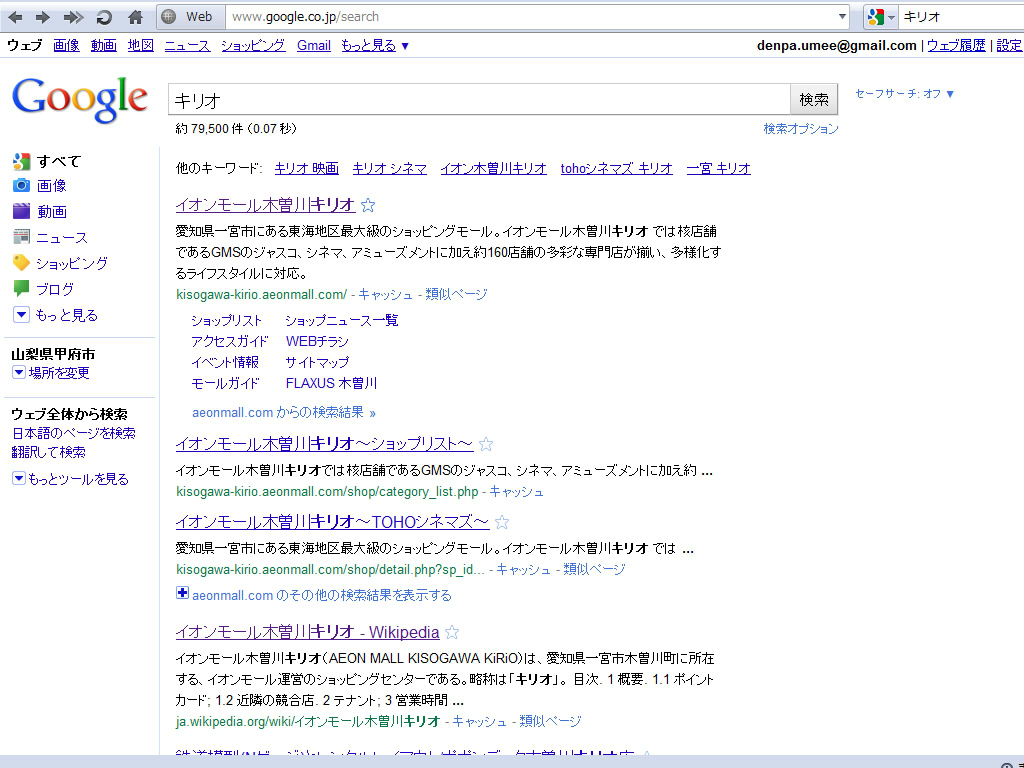Open イオンモール木曽川キリオ - Wikipedia result

point(308,632)
